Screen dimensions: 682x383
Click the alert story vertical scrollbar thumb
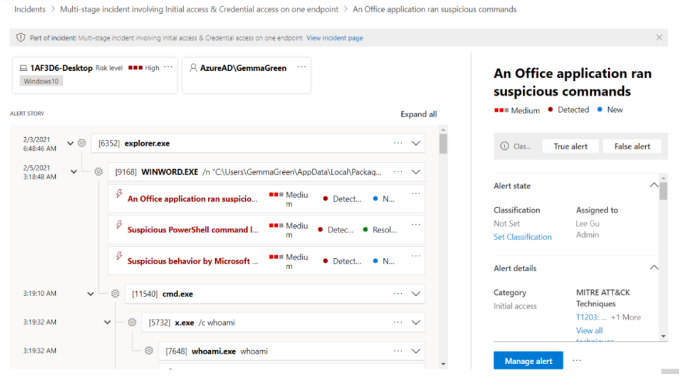tap(443, 144)
